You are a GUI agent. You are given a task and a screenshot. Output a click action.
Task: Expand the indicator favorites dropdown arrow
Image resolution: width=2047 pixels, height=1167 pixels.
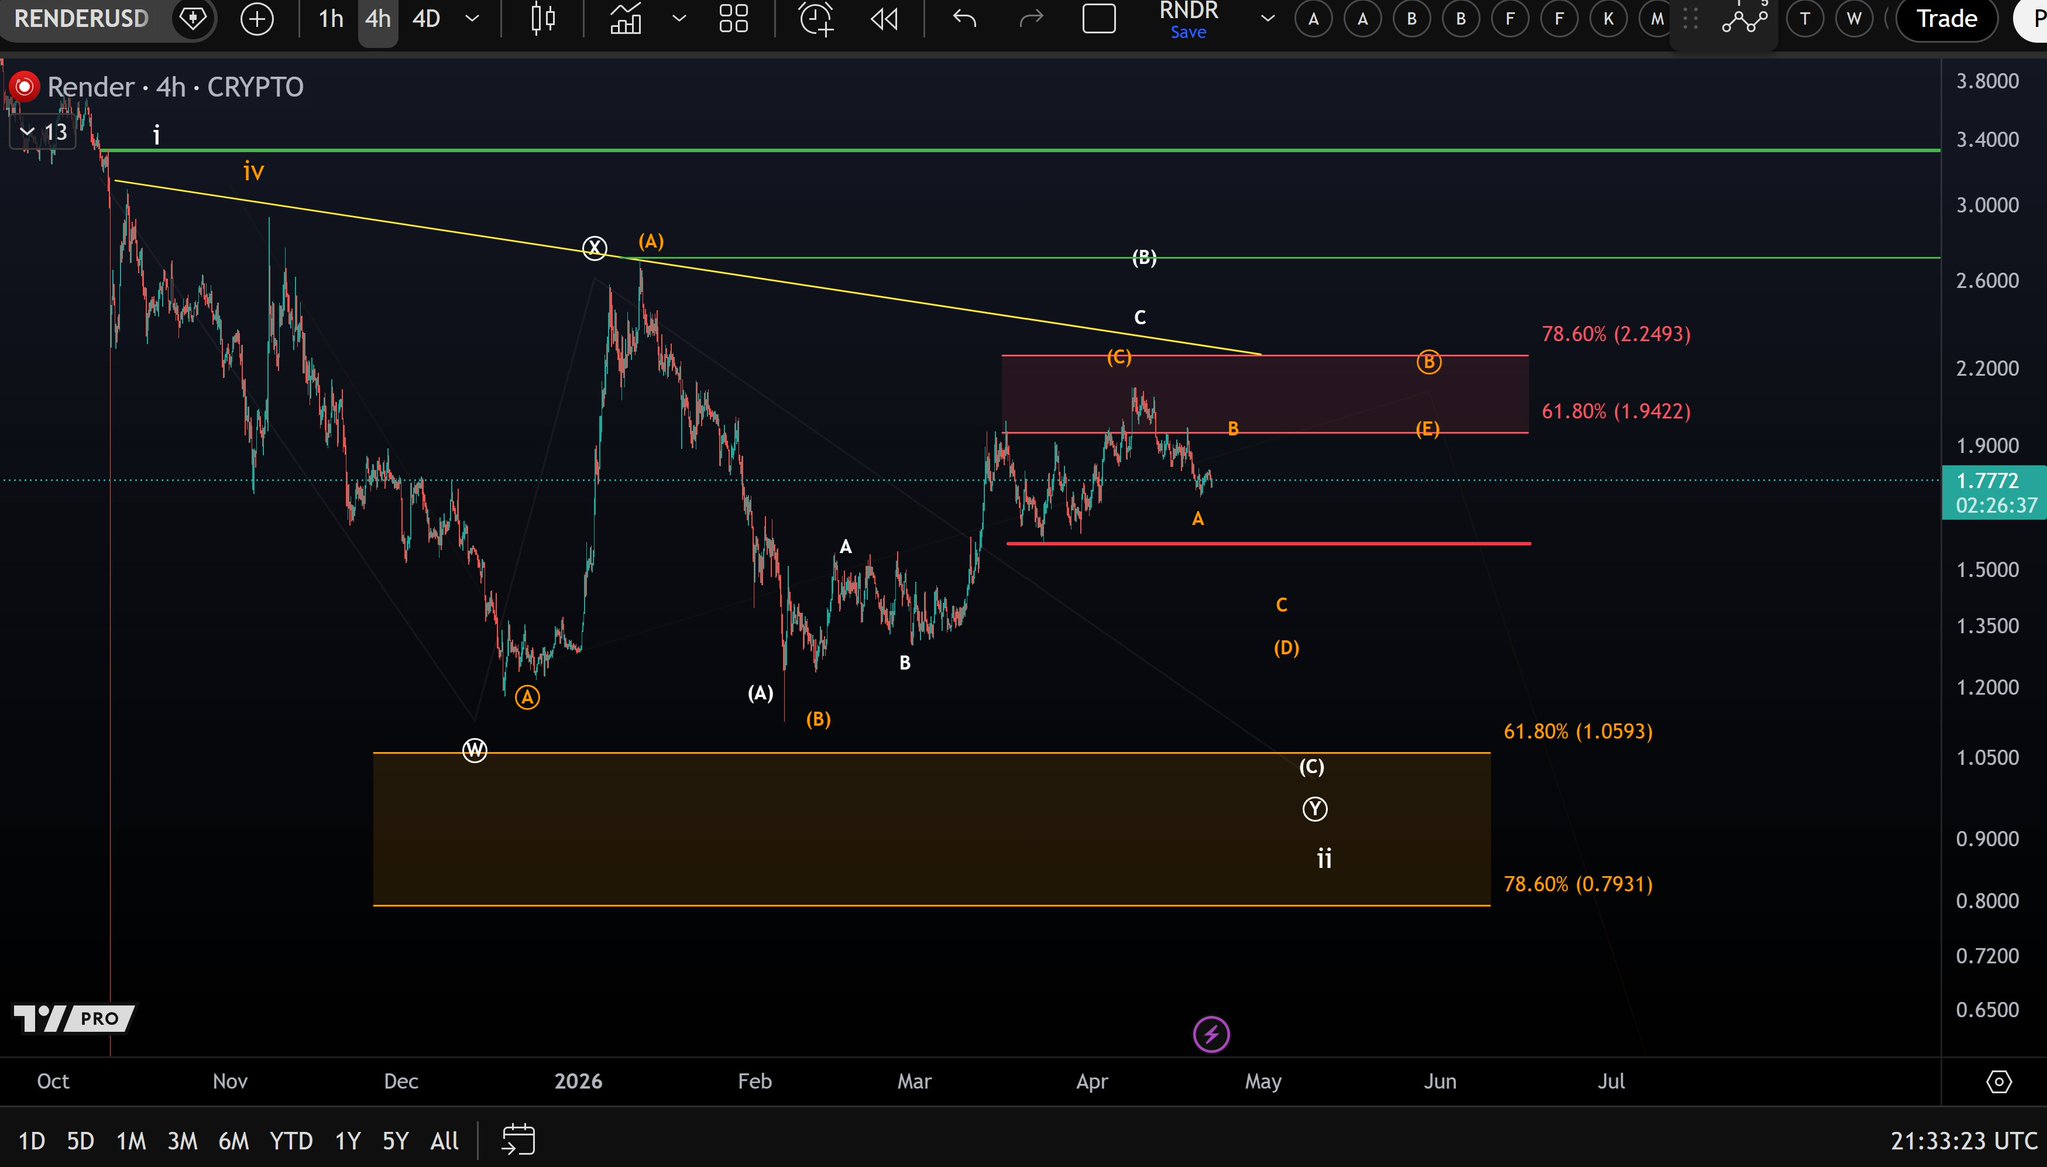pyautogui.click(x=679, y=19)
